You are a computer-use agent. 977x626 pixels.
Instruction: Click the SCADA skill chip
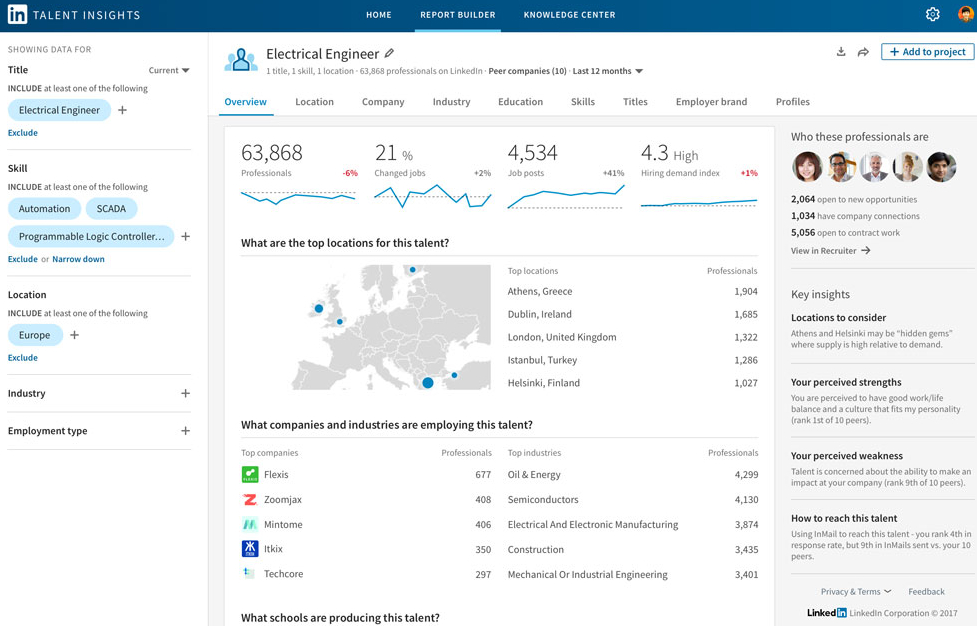pyautogui.click(x=112, y=209)
